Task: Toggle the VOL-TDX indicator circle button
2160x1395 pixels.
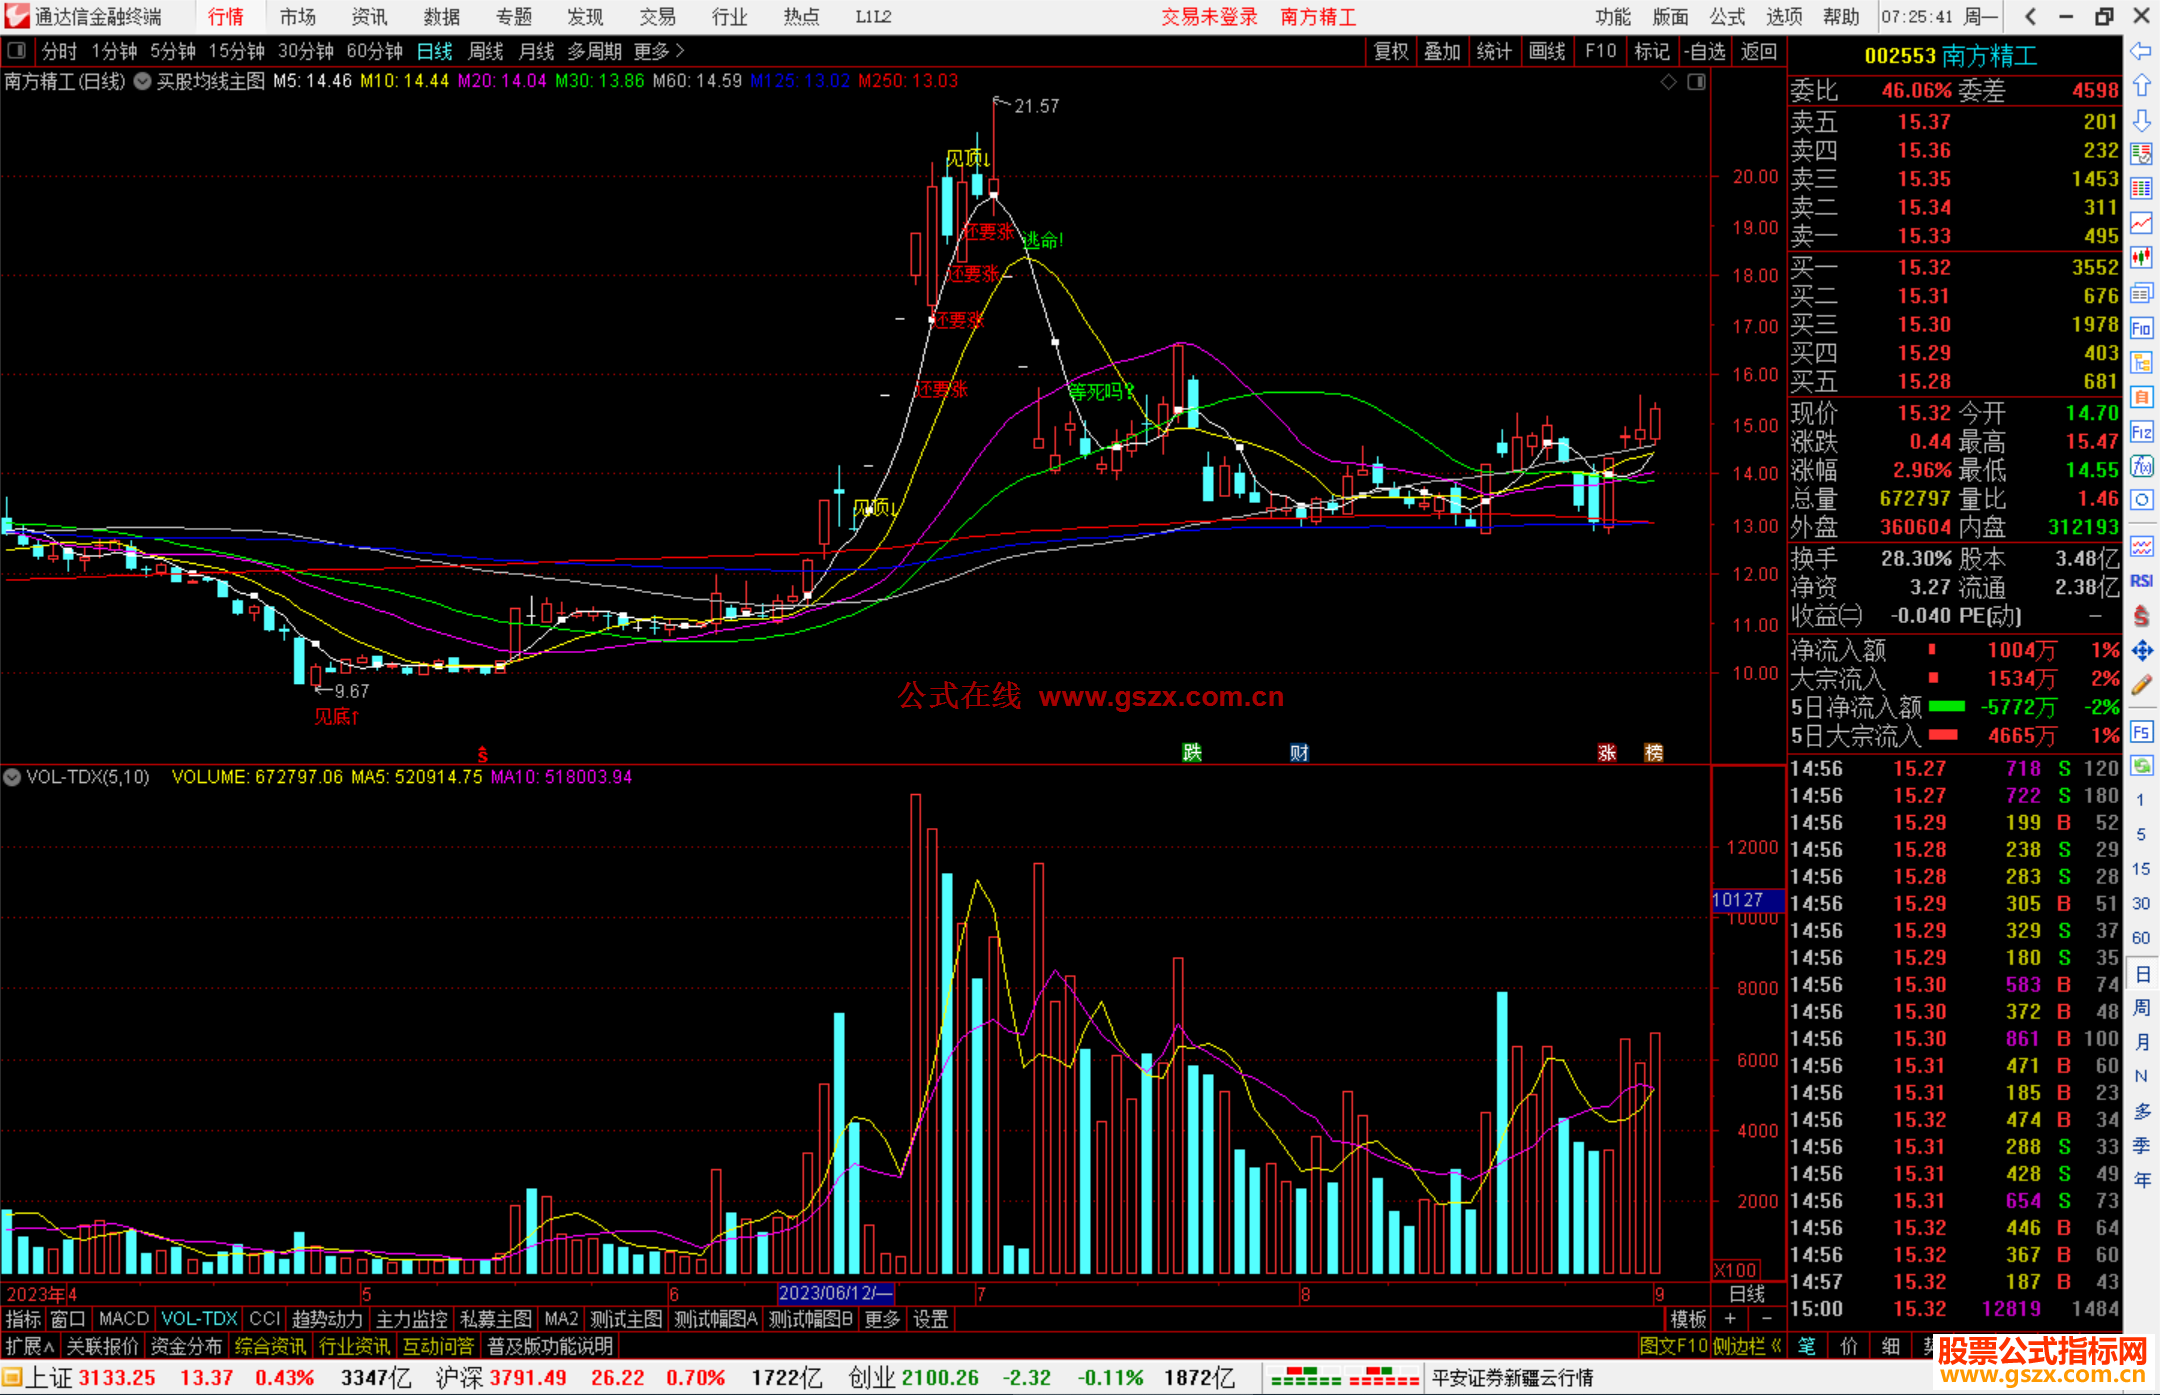Action: [12, 777]
